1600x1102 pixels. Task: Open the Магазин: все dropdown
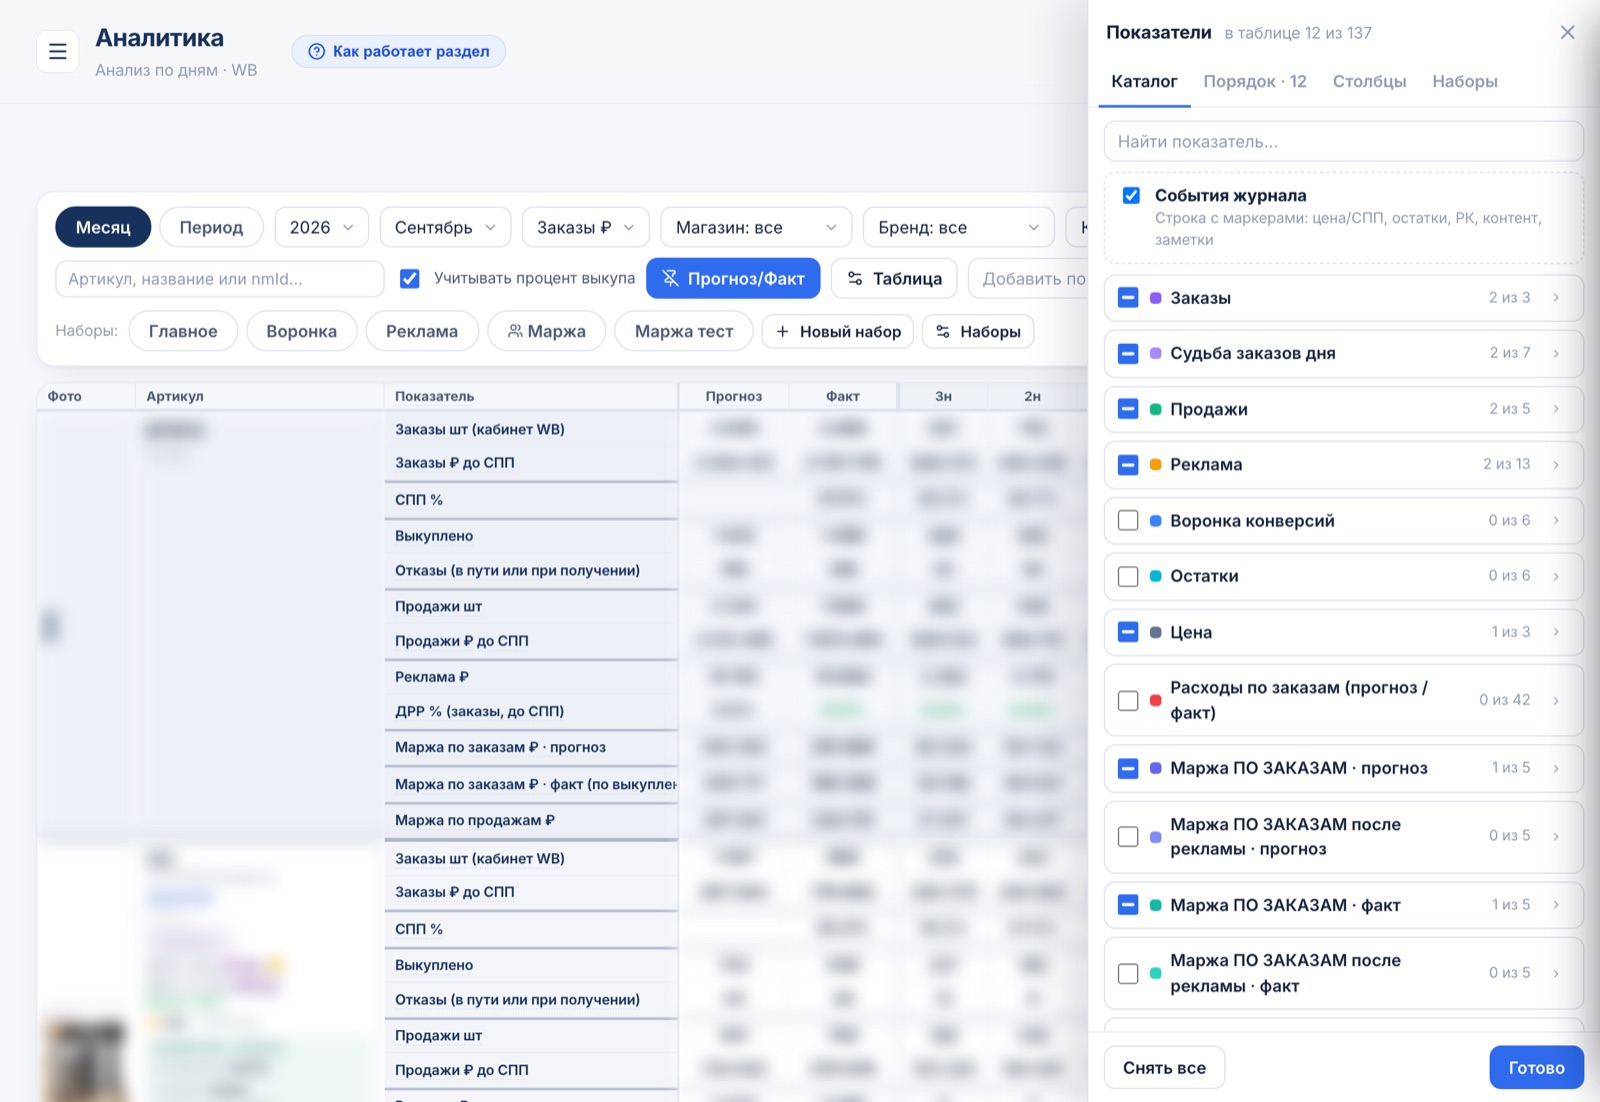pyautogui.click(x=756, y=227)
